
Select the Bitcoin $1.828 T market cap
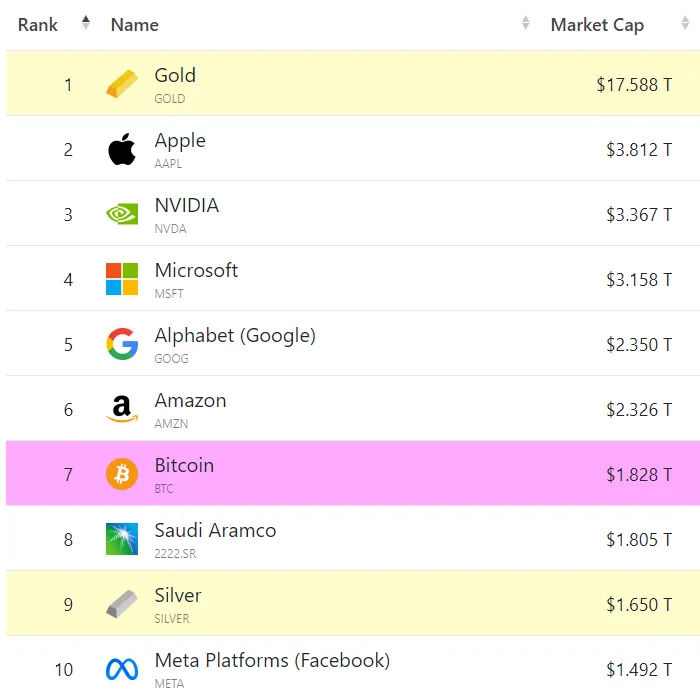pyautogui.click(x=639, y=475)
